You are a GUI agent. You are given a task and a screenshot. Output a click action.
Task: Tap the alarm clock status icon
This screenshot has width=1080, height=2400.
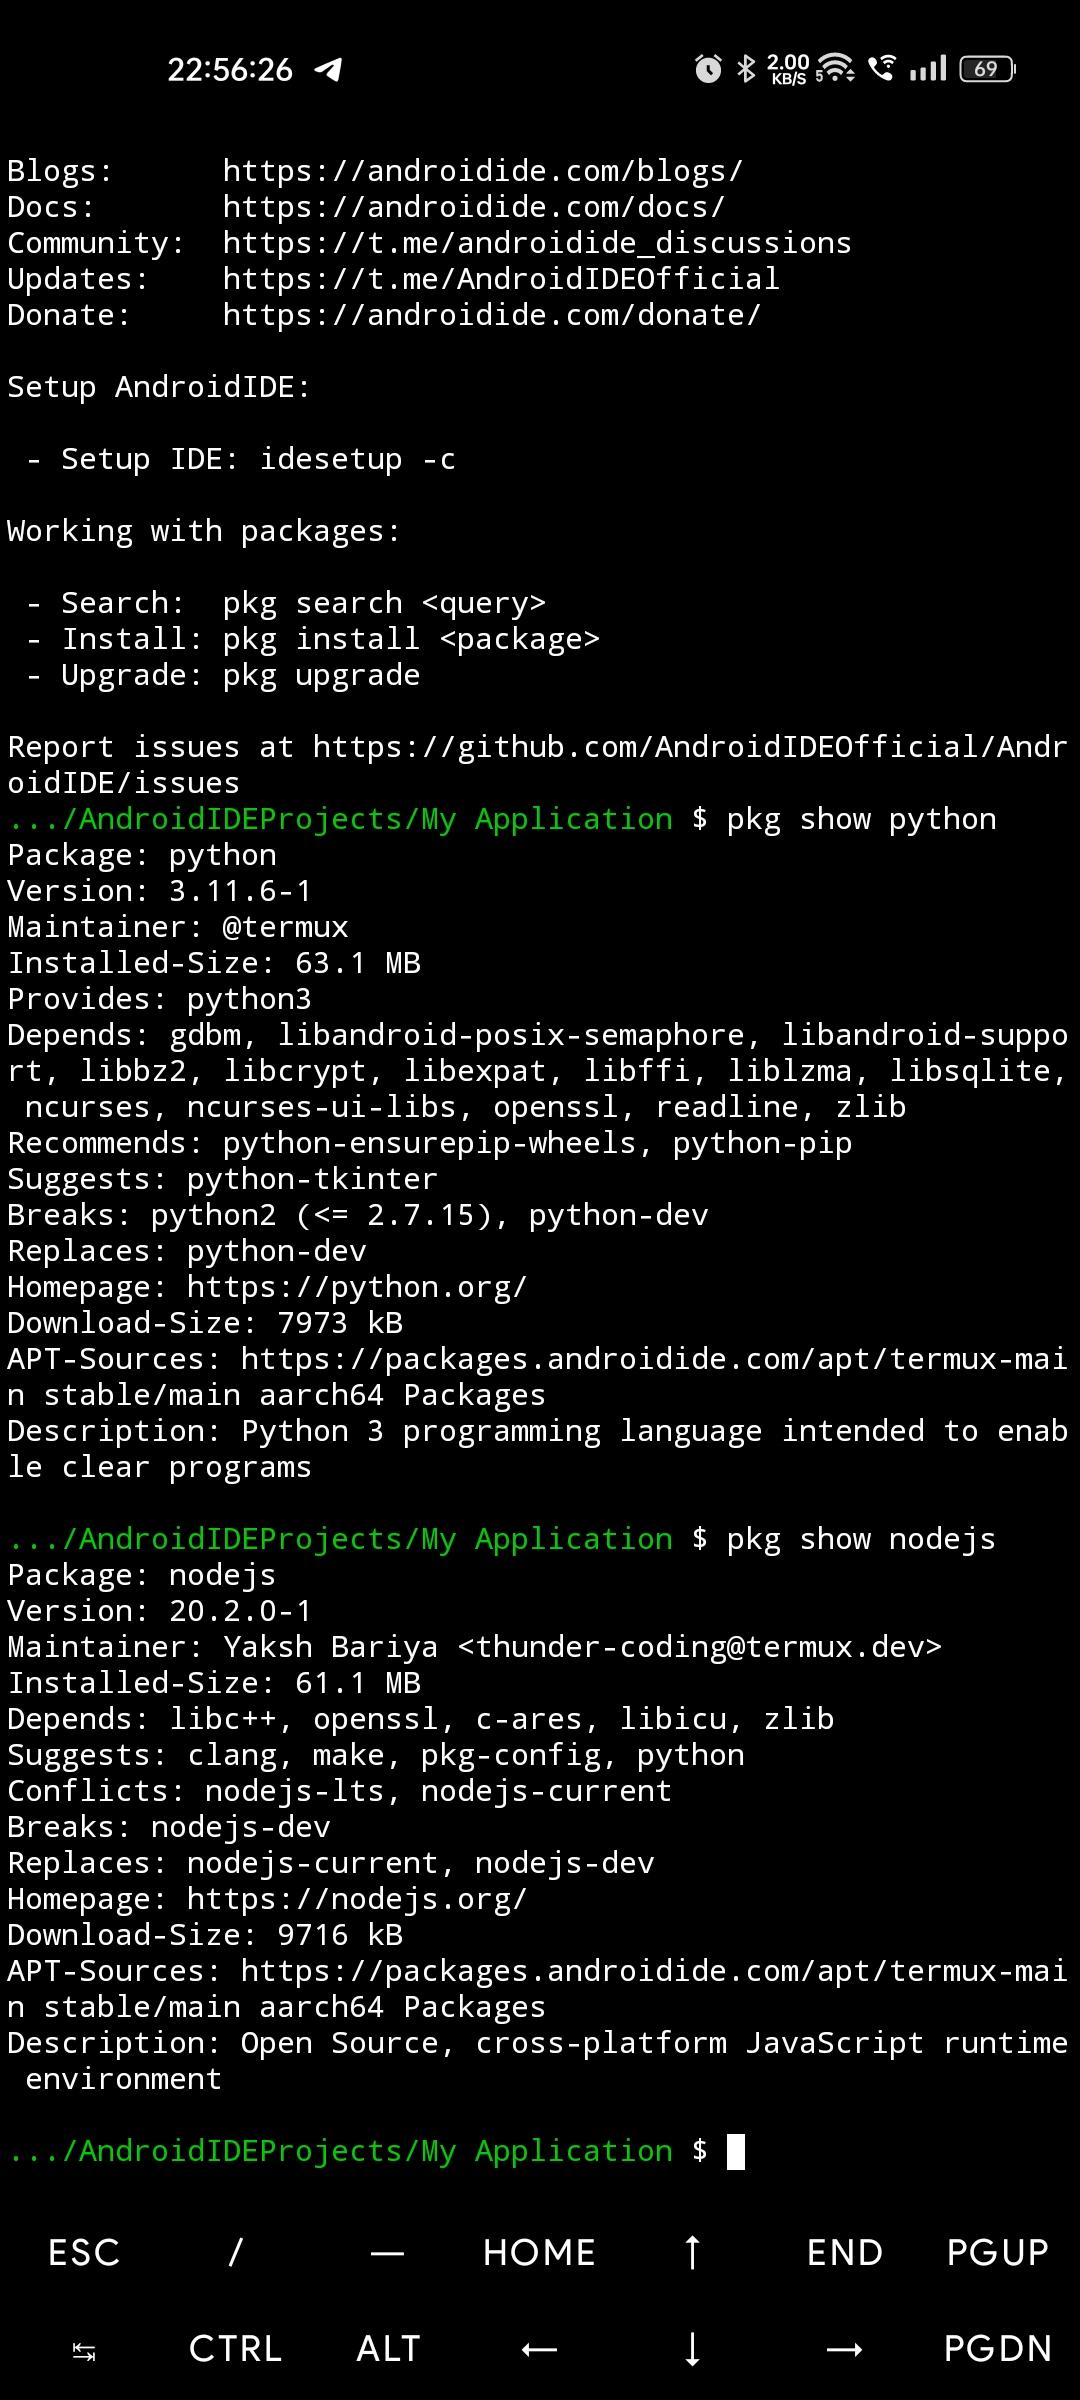[x=708, y=69]
